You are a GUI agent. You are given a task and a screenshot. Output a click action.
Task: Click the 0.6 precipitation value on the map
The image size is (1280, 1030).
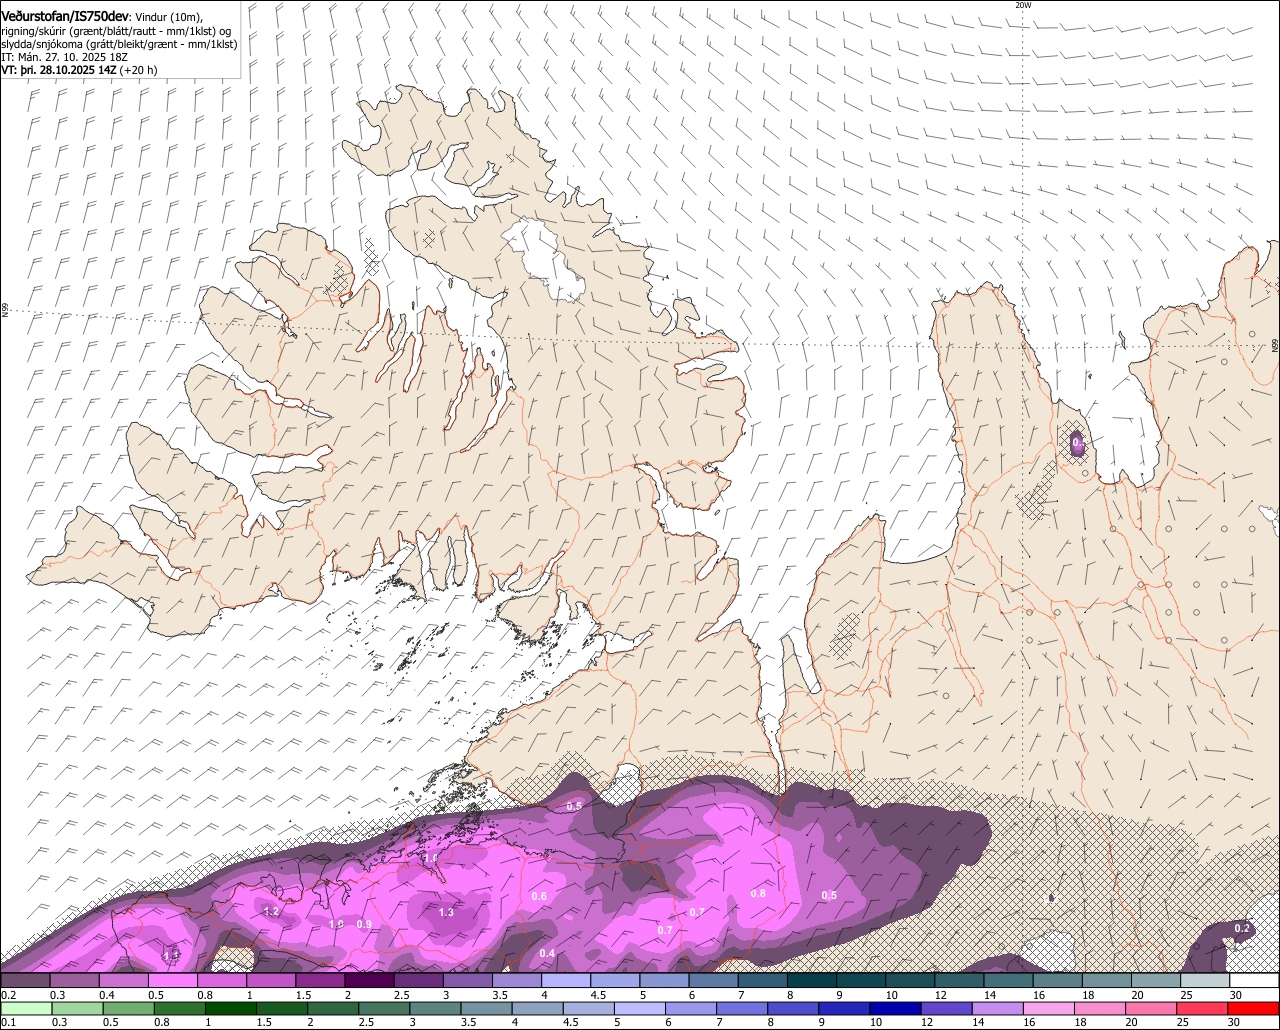click(x=539, y=896)
